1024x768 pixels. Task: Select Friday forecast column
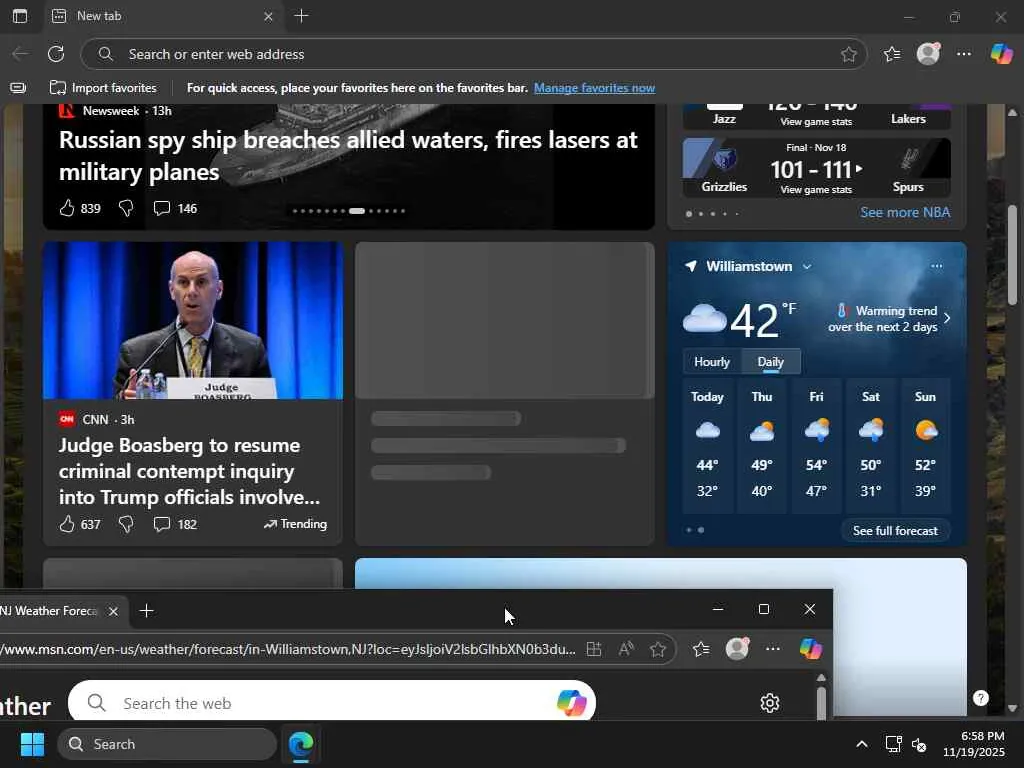tap(816, 446)
